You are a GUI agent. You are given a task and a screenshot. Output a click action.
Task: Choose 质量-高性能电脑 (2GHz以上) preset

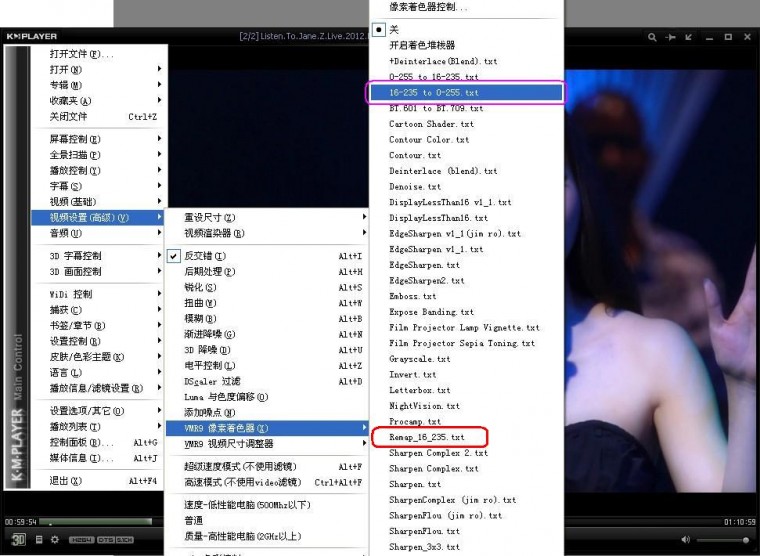[267, 536]
